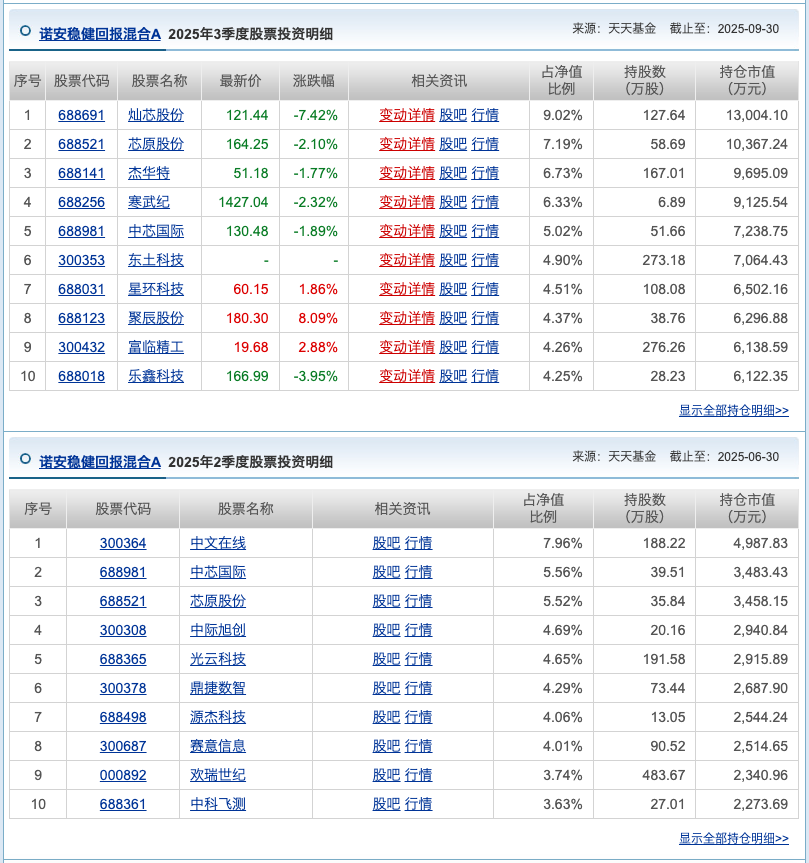Open 行情 for 芯原股份 in Q2 table

click(x=418, y=601)
